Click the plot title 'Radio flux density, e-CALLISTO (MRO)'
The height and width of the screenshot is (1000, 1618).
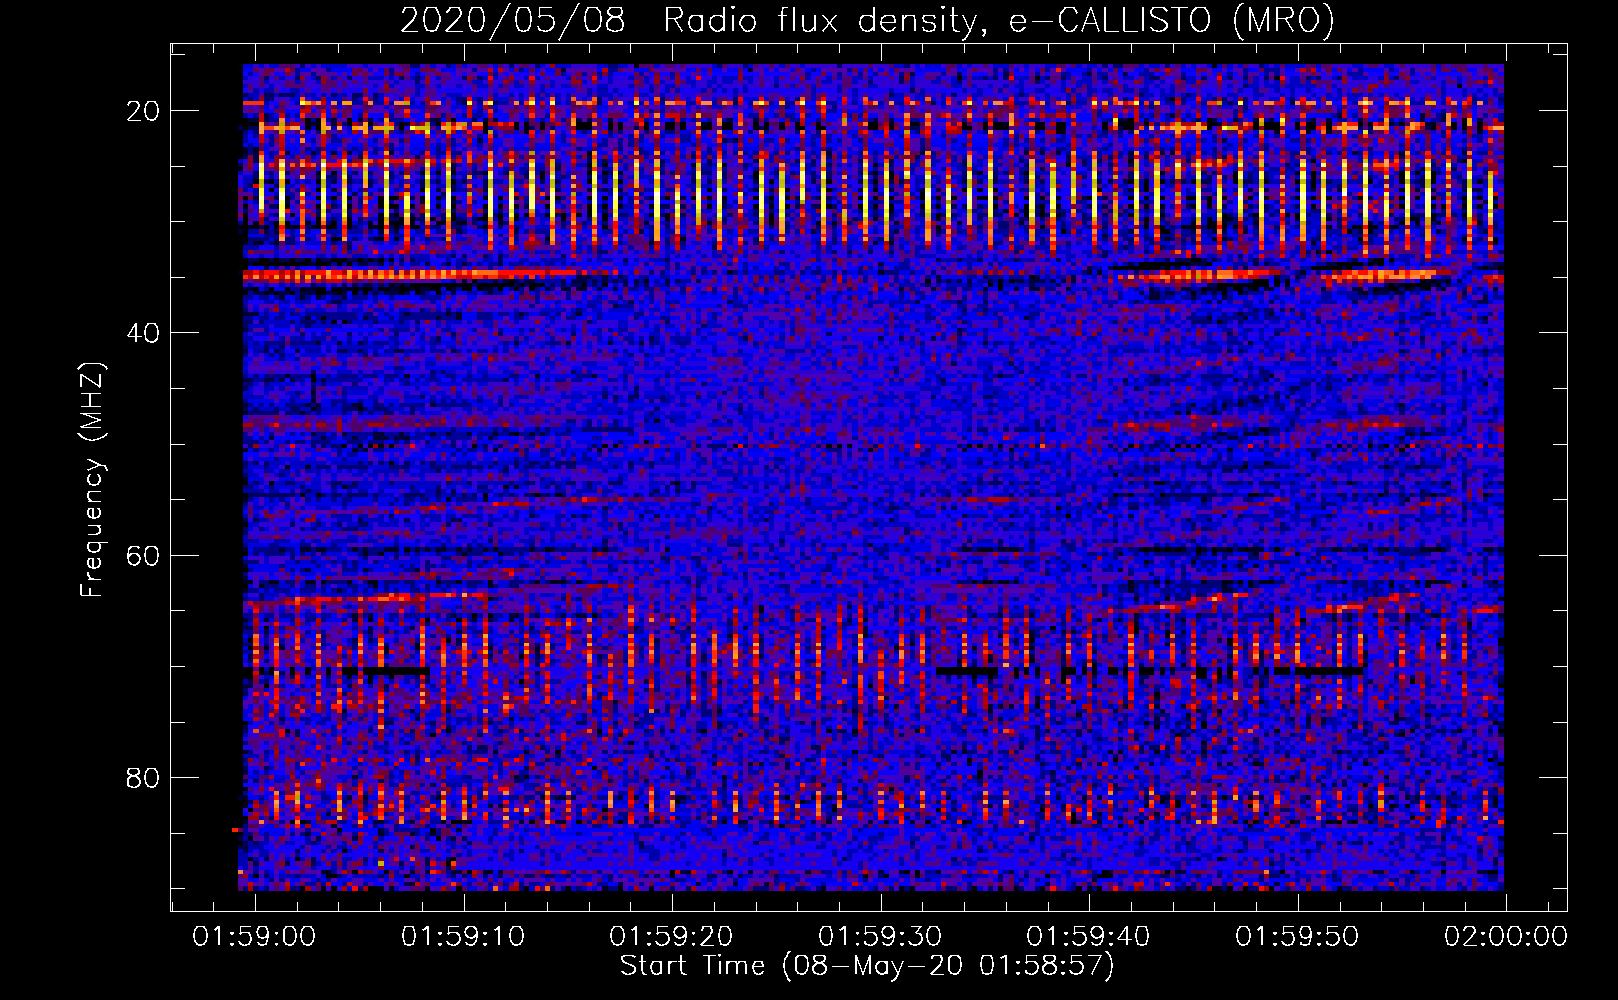coord(999,21)
